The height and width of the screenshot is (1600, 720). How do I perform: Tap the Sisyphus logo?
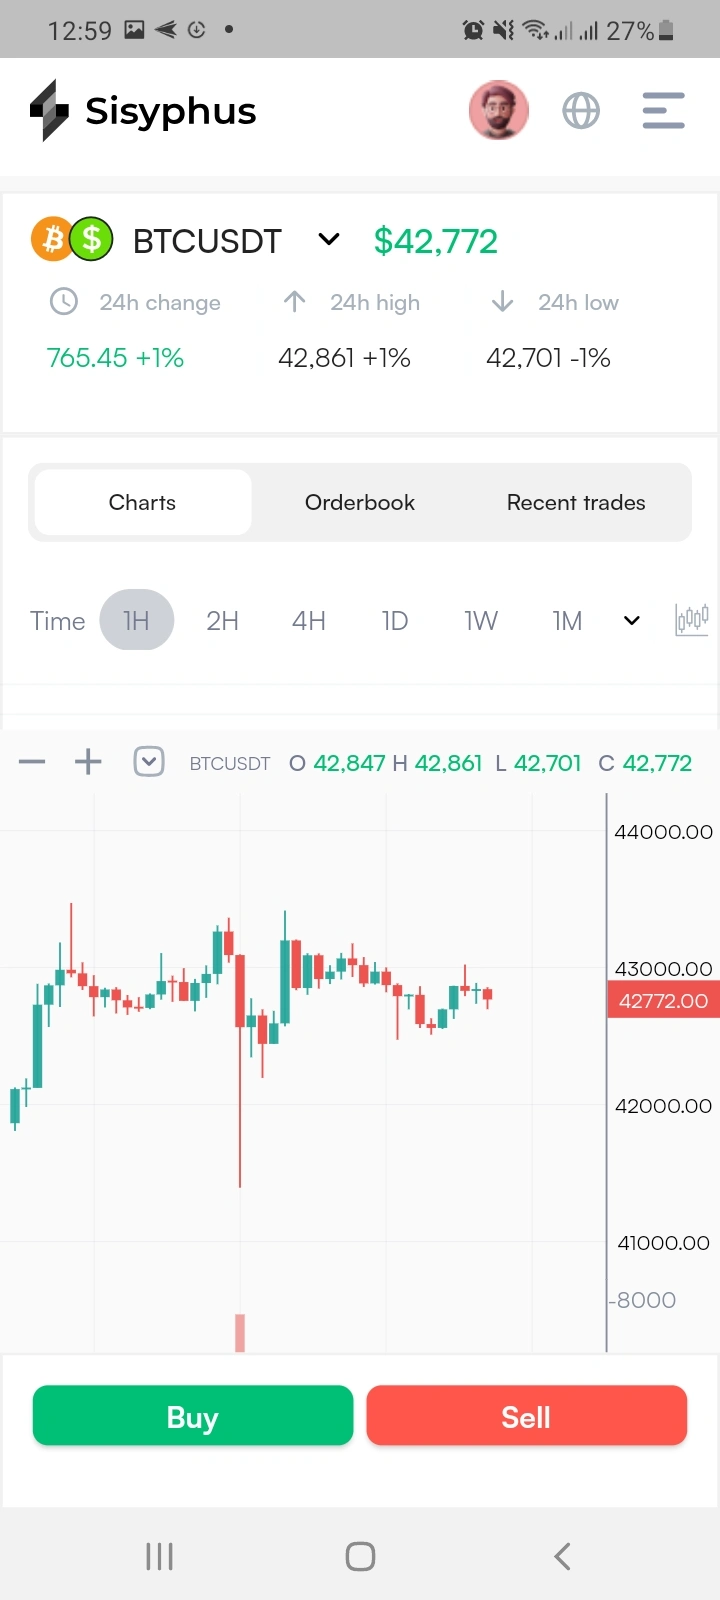click(143, 111)
